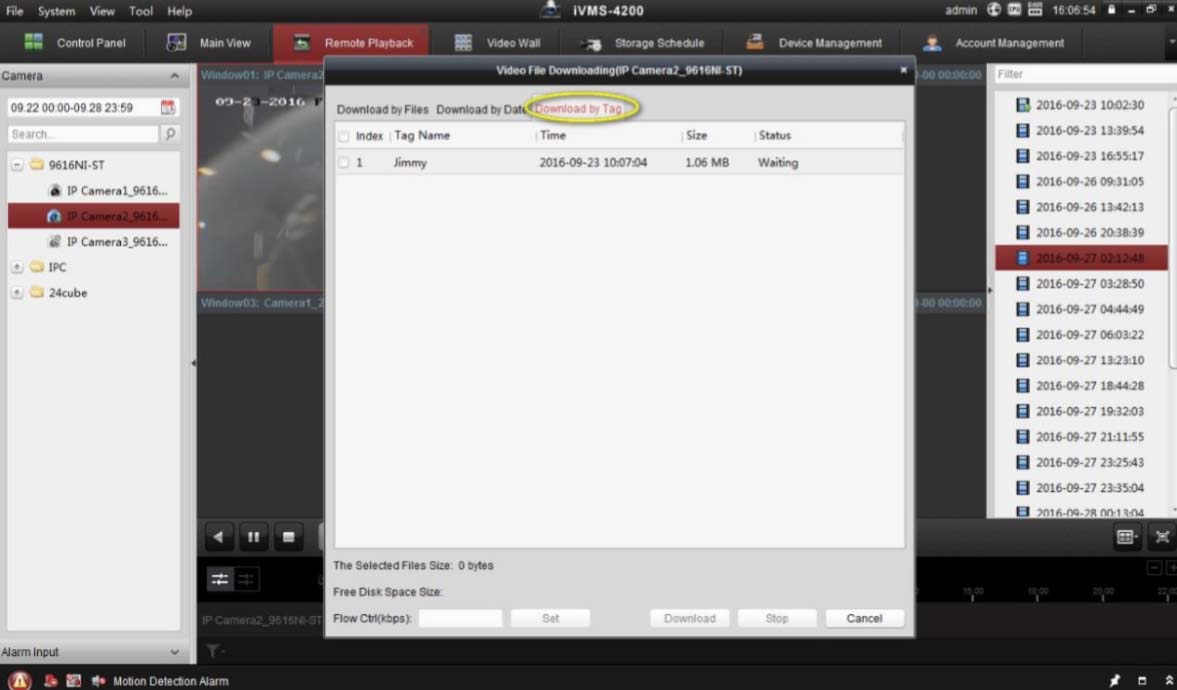Viewport: 1177px width, 690px height.
Task: Click the Filter field in file list
Action: 1085,74
